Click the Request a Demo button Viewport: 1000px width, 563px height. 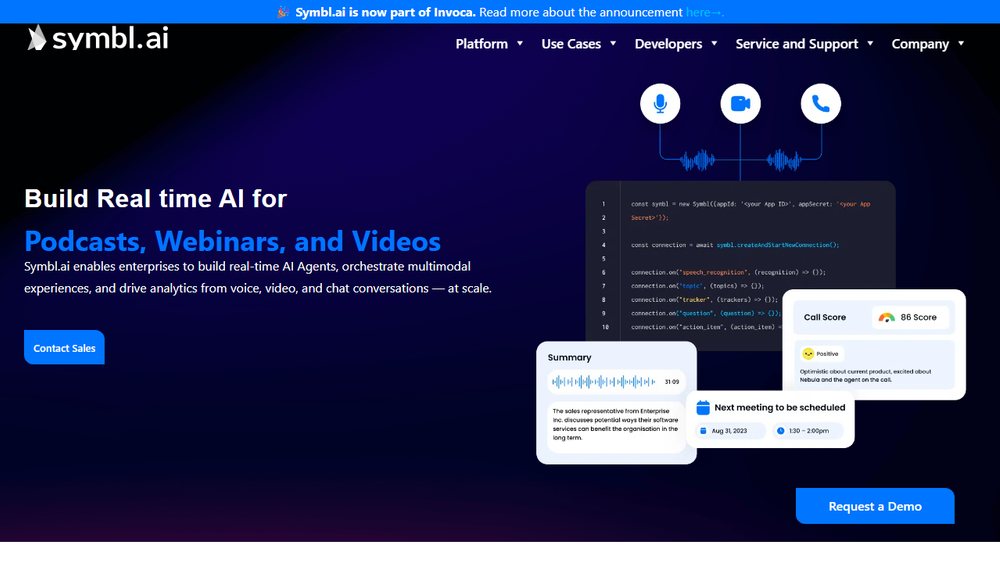tap(875, 506)
